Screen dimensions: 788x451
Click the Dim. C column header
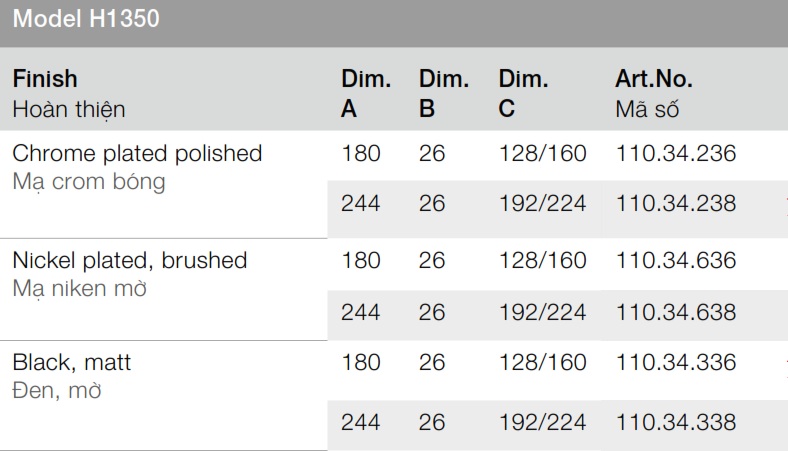(523, 94)
